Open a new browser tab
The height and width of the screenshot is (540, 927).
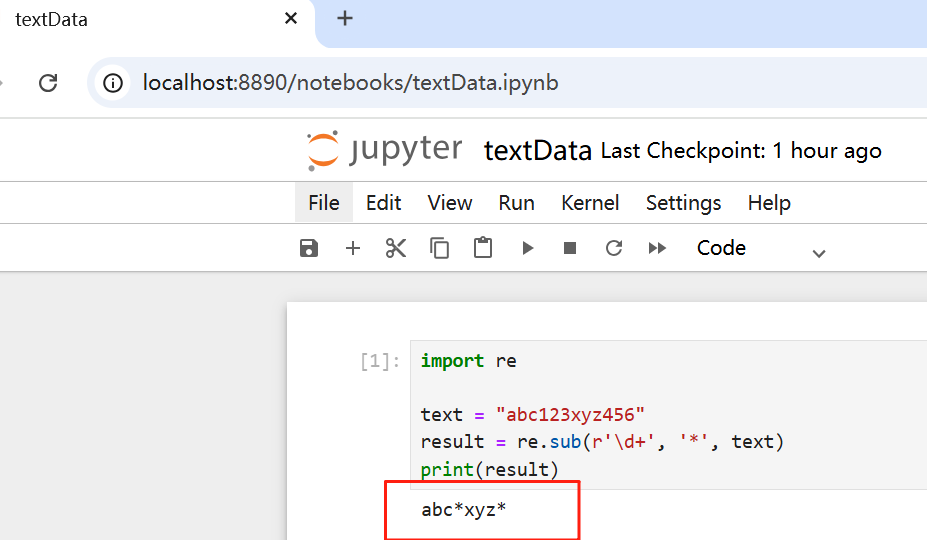point(345,18)
